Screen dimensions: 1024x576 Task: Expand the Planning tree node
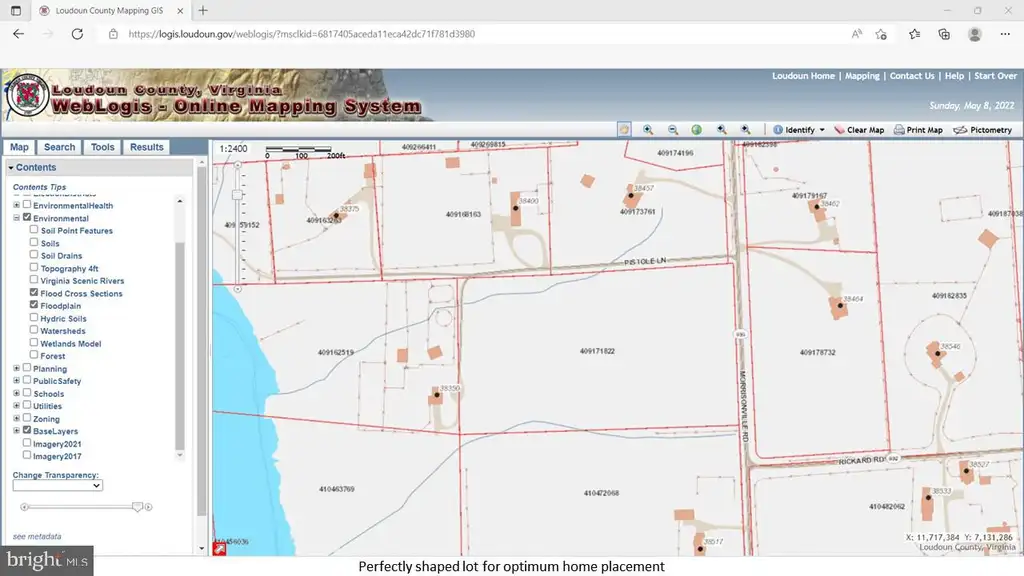(x=16, y=368)
